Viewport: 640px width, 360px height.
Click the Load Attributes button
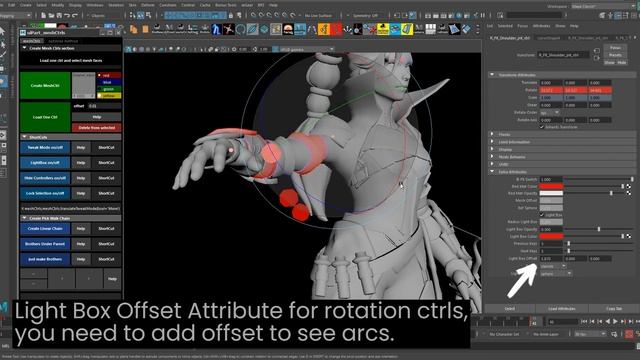562,309
